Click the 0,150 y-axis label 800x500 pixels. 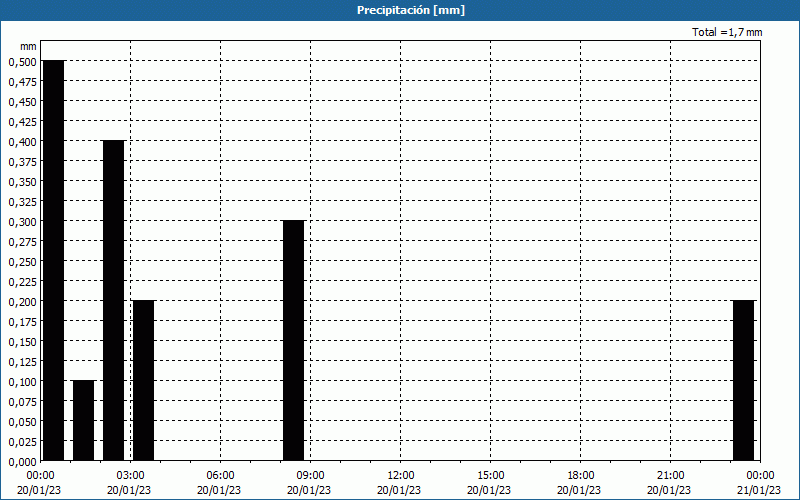[x=23, y=341]
